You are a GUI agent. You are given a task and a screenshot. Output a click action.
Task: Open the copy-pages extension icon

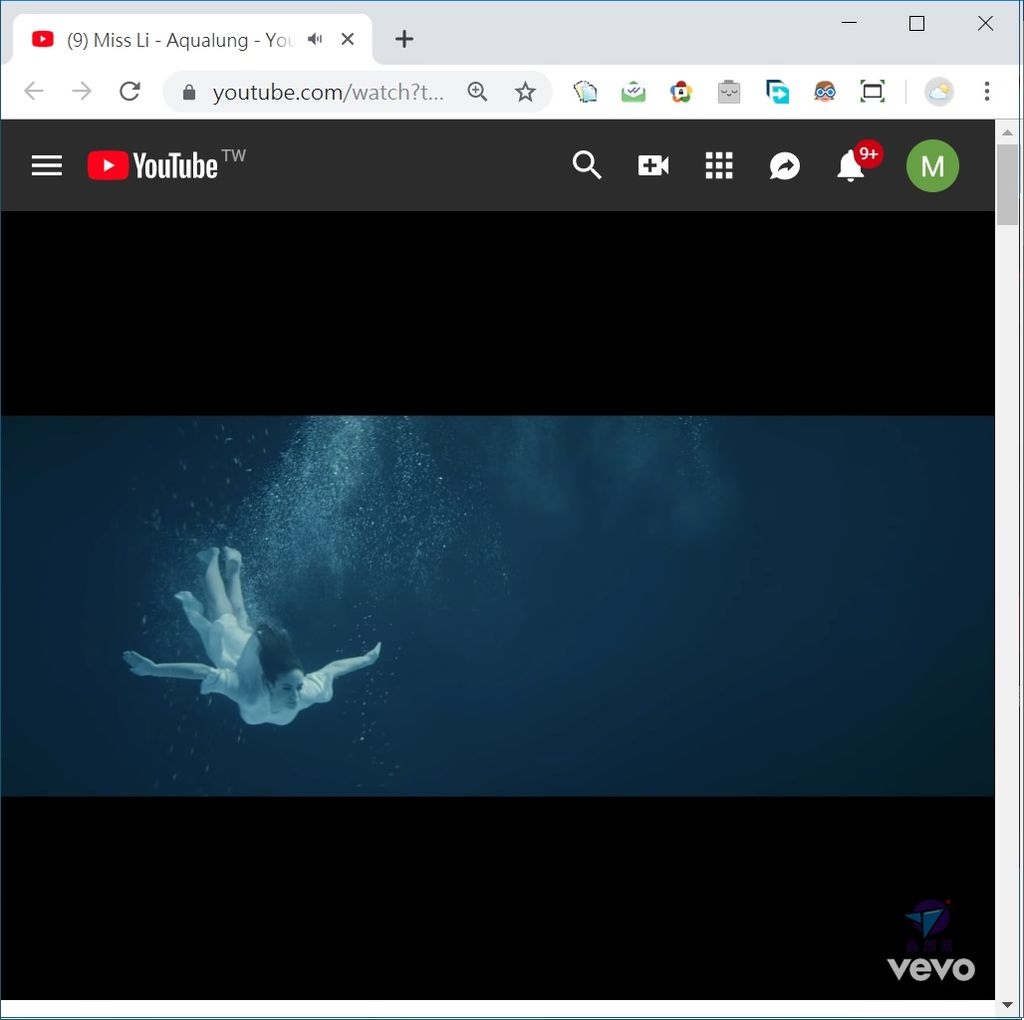coord(585,91)
